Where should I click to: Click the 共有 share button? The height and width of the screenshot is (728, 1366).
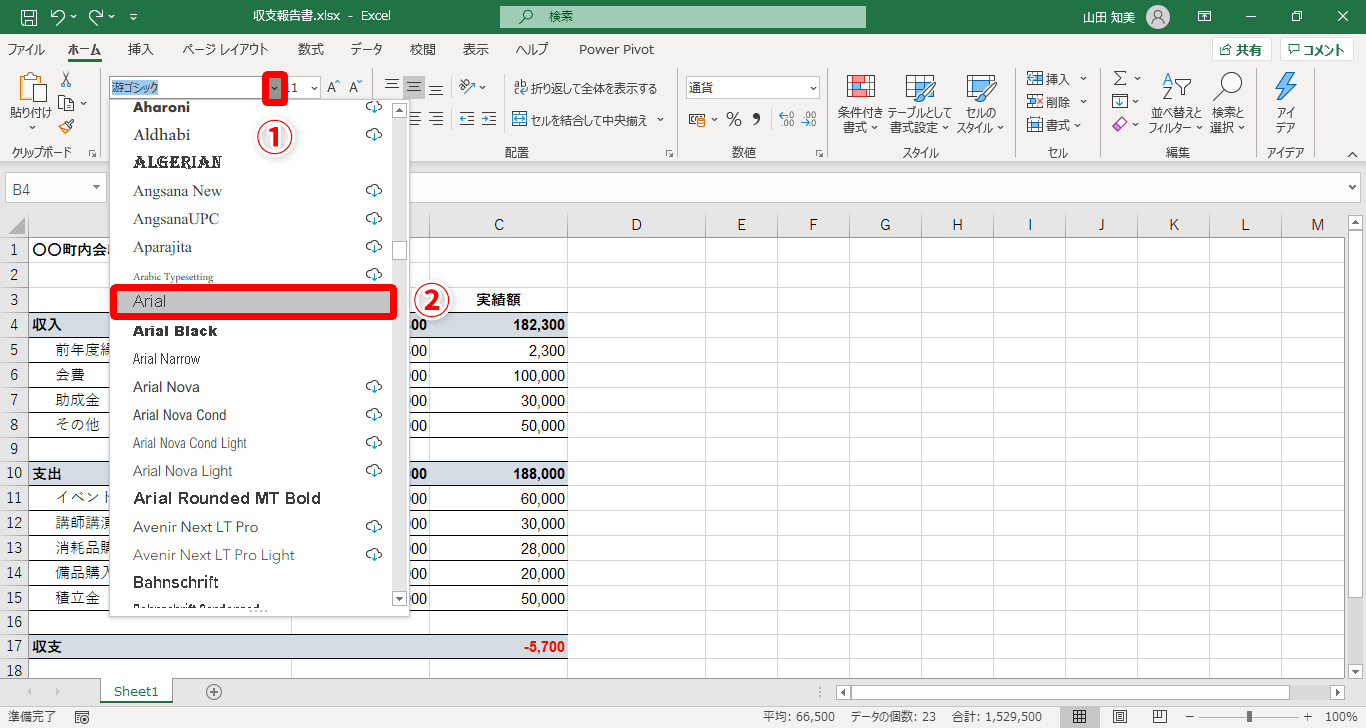1241,50
